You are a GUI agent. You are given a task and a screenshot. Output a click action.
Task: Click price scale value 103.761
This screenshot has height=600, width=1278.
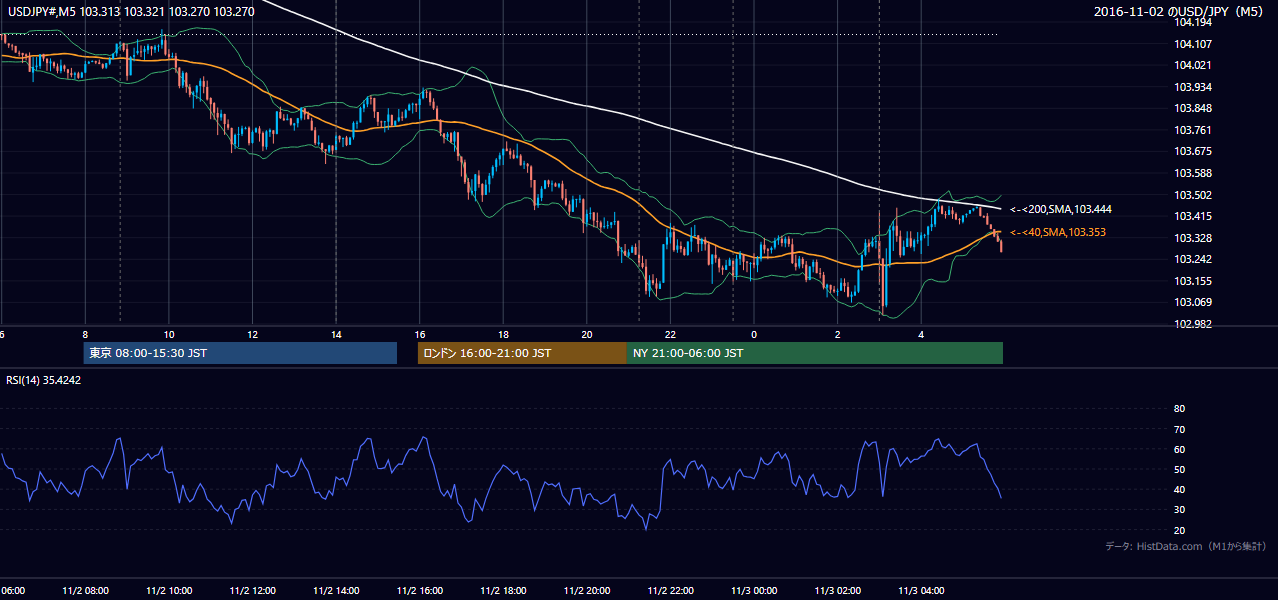pyautogui.click(x=1193, y=130)
